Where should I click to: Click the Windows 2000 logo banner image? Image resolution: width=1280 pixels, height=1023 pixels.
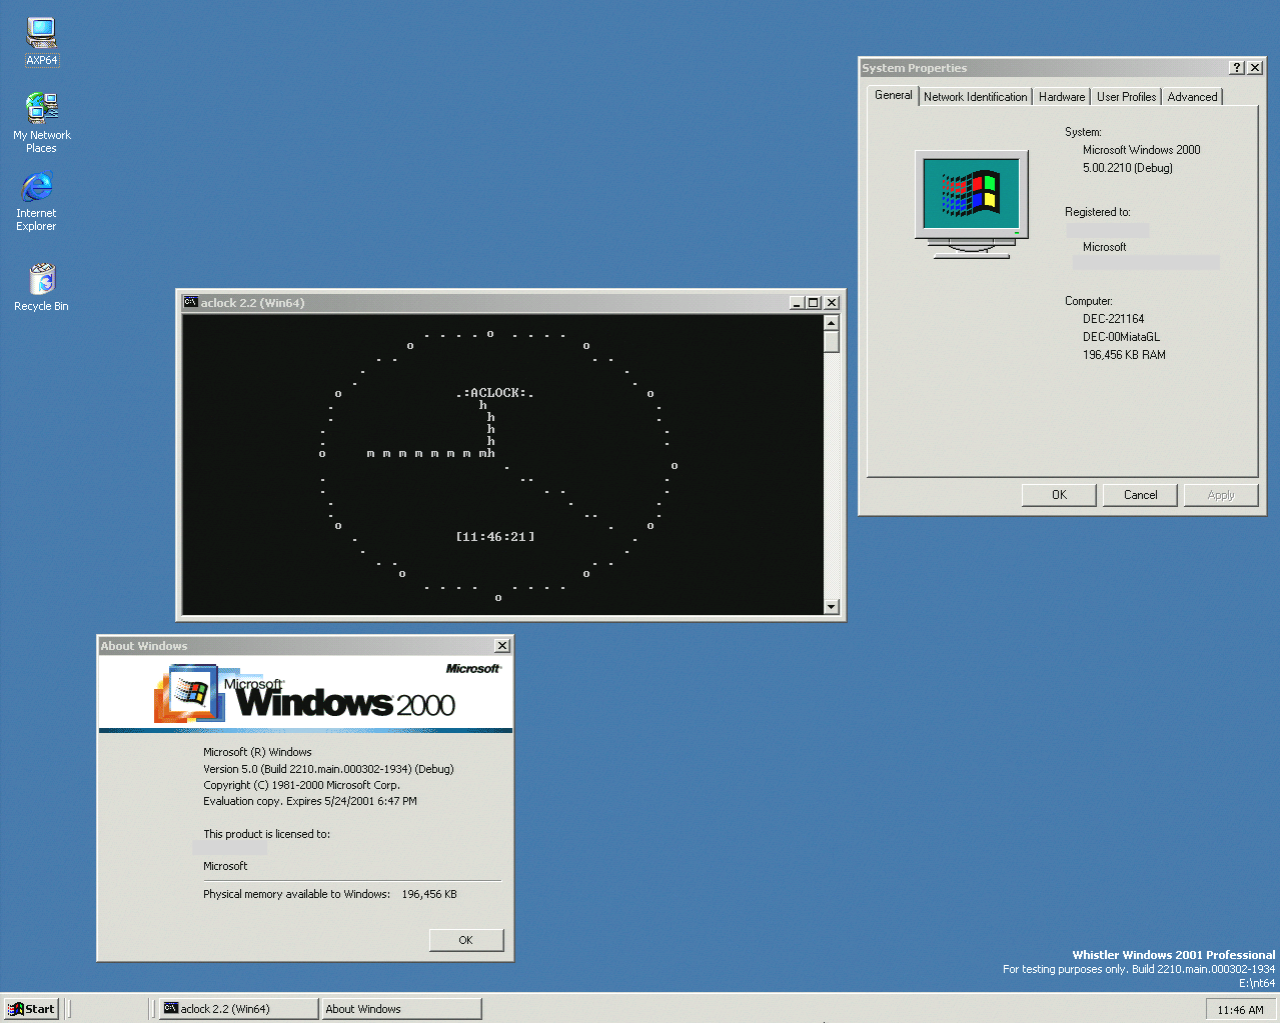305,694
